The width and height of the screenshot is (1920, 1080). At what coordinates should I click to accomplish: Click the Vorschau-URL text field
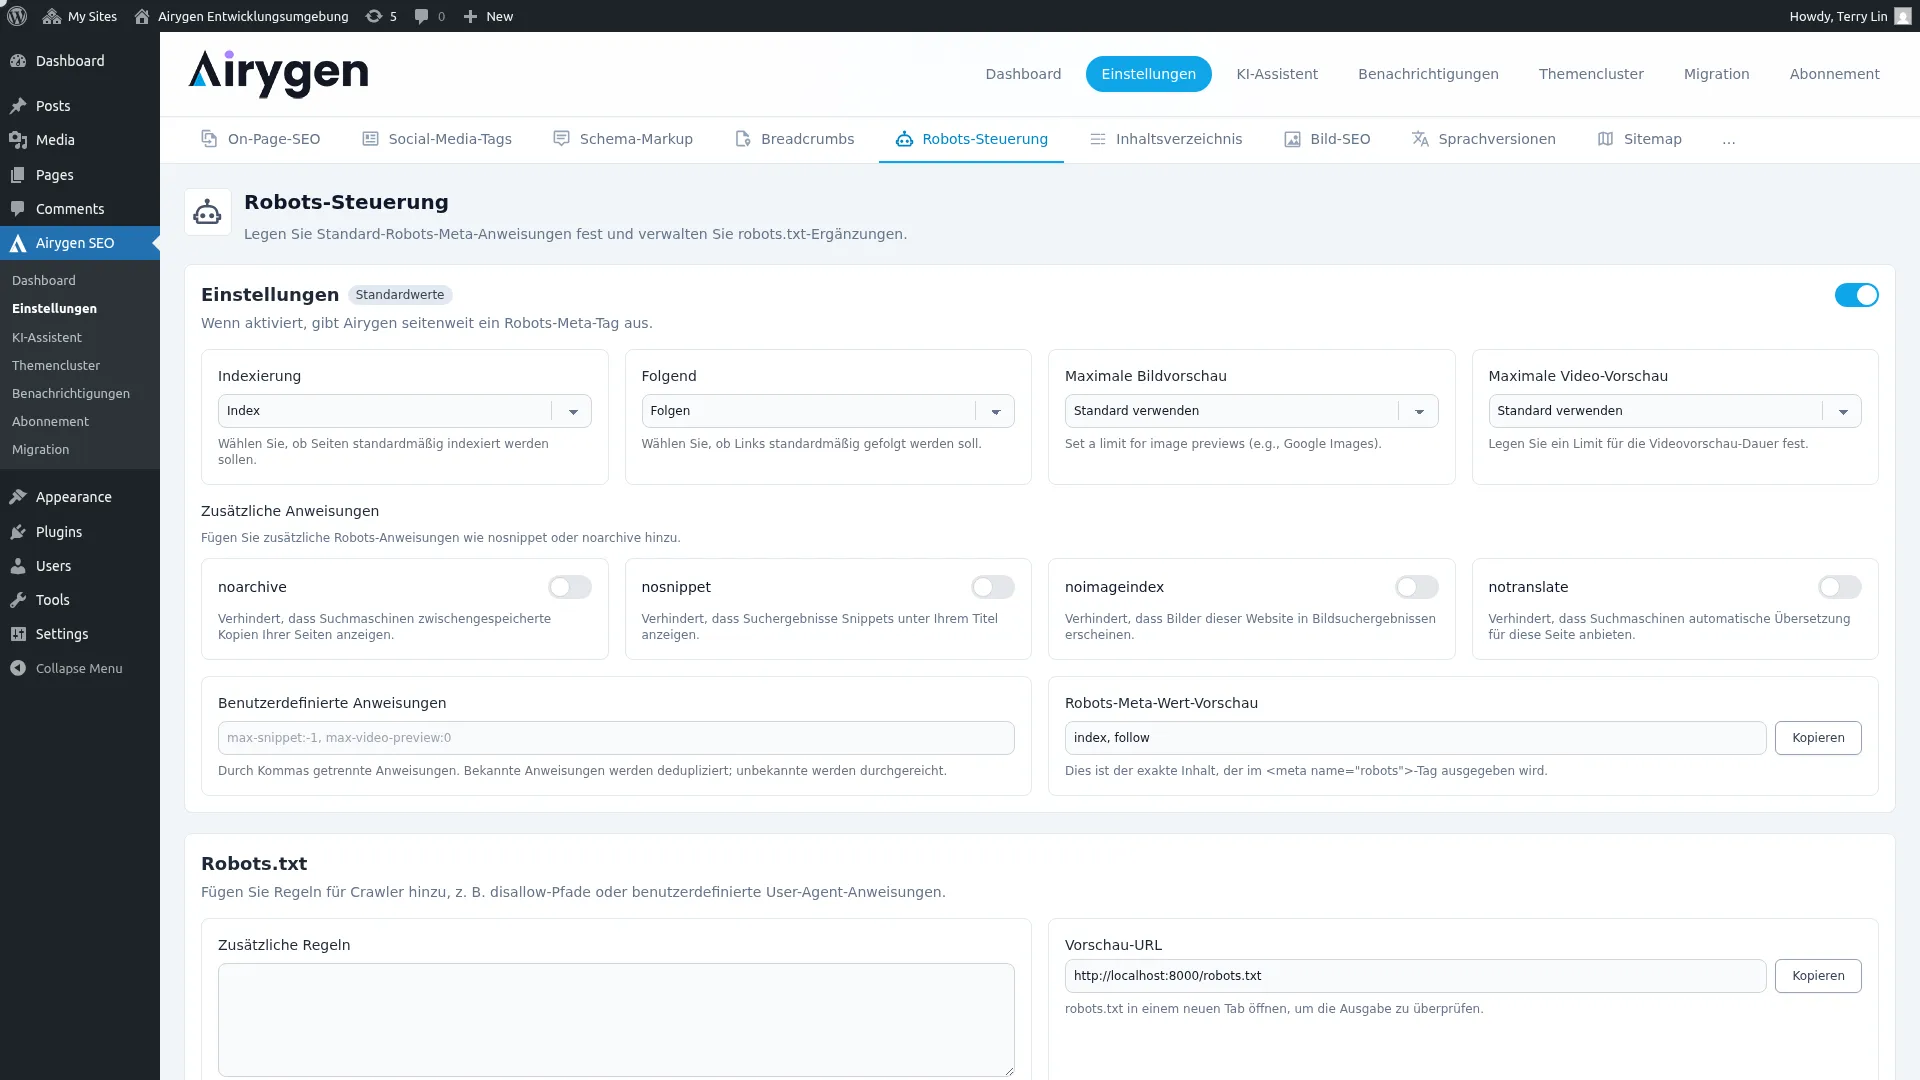click(x=1415, y=976)
